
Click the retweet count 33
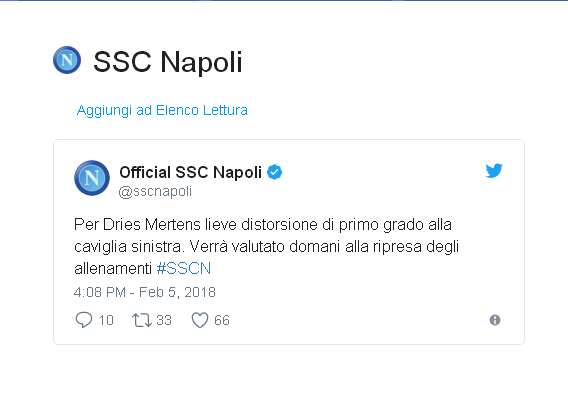[164, 320]
